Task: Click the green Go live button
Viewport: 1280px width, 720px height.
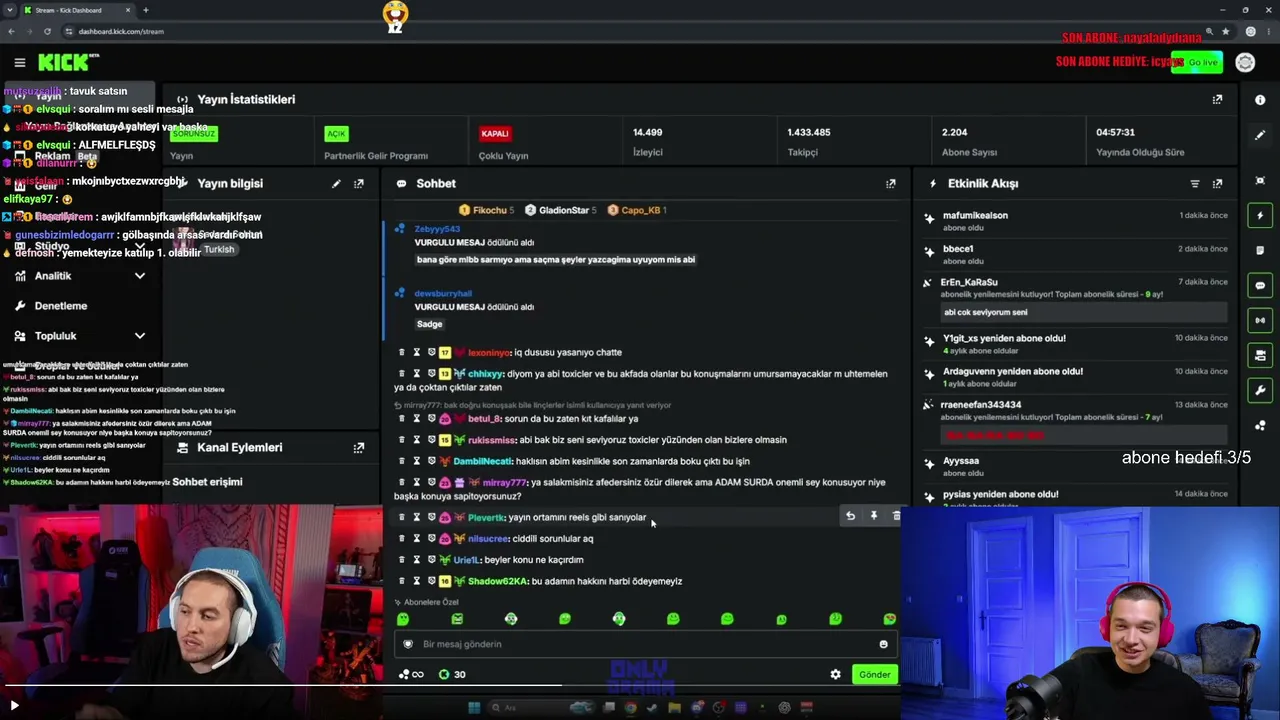Action: click(x=1197, y=62)
